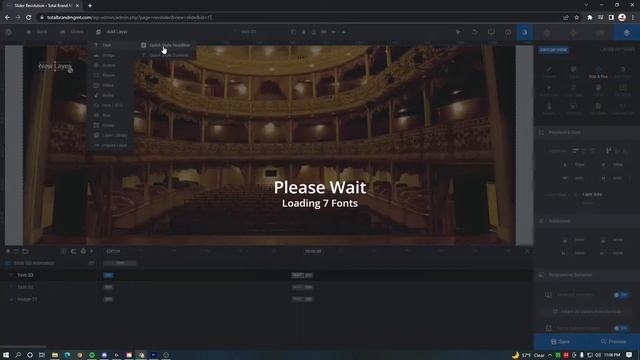Select the Text-32 layer in timeline

coord(49,287)
